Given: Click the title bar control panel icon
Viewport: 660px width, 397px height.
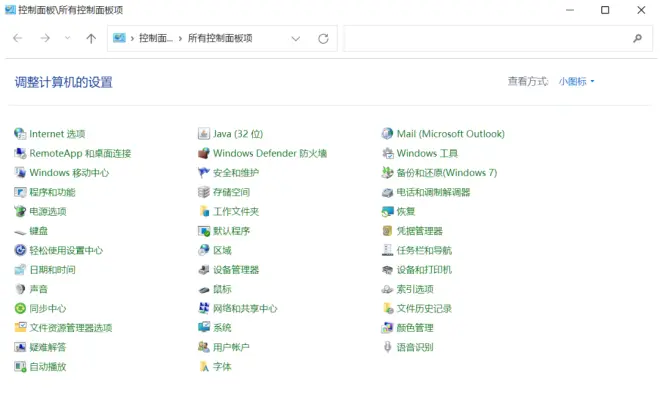Looking at the screenshot, I should [x=10, y=9].
